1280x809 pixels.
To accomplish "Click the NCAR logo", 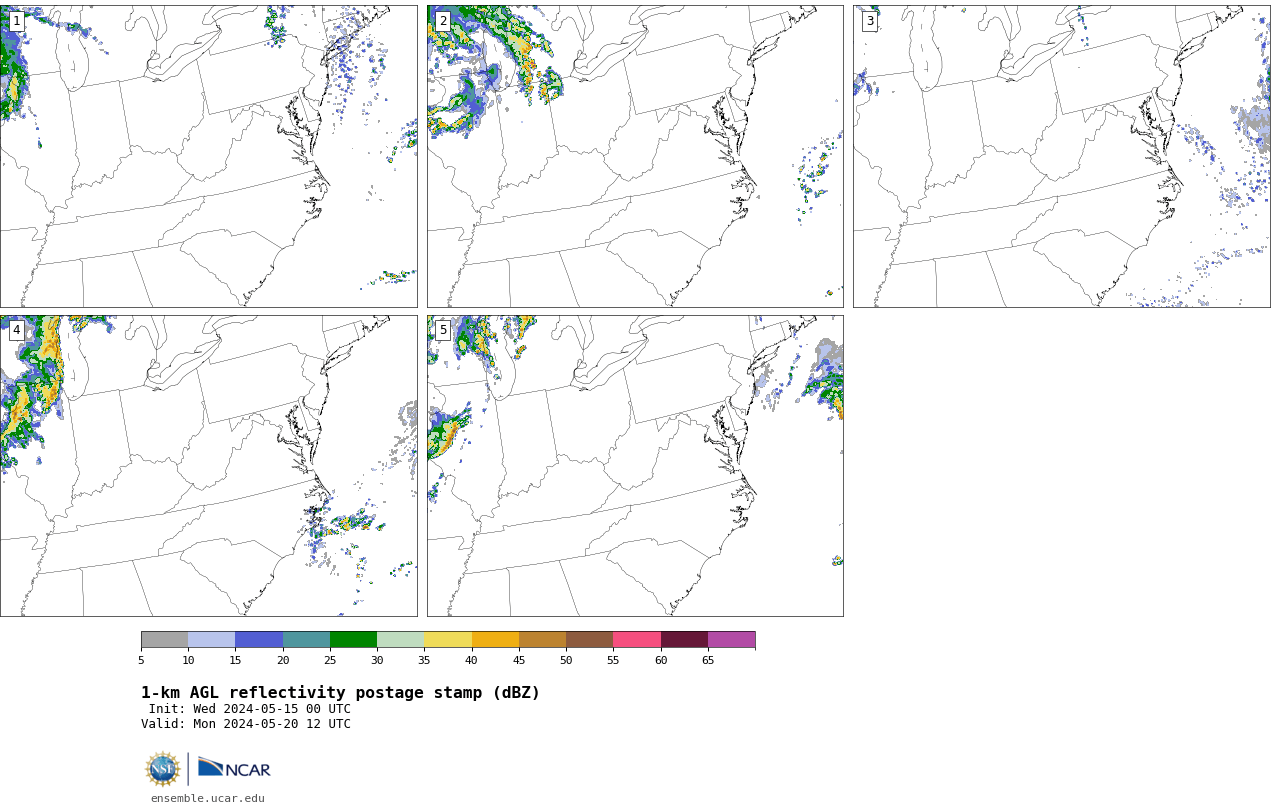I will tap(234, 768).
